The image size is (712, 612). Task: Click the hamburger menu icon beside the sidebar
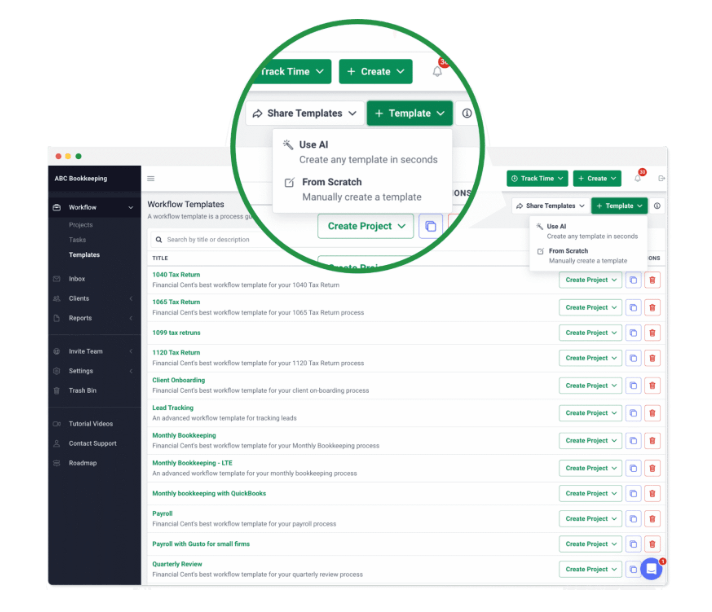pos(151,178)
